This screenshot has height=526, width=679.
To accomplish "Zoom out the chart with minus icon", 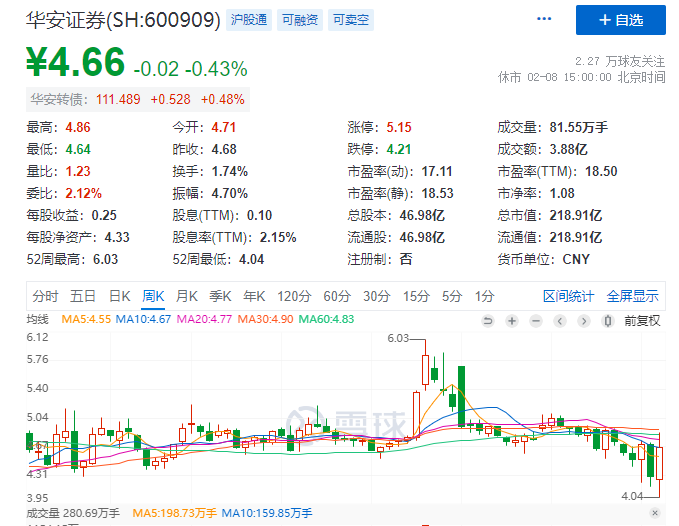I will click(x=535, y=320).
